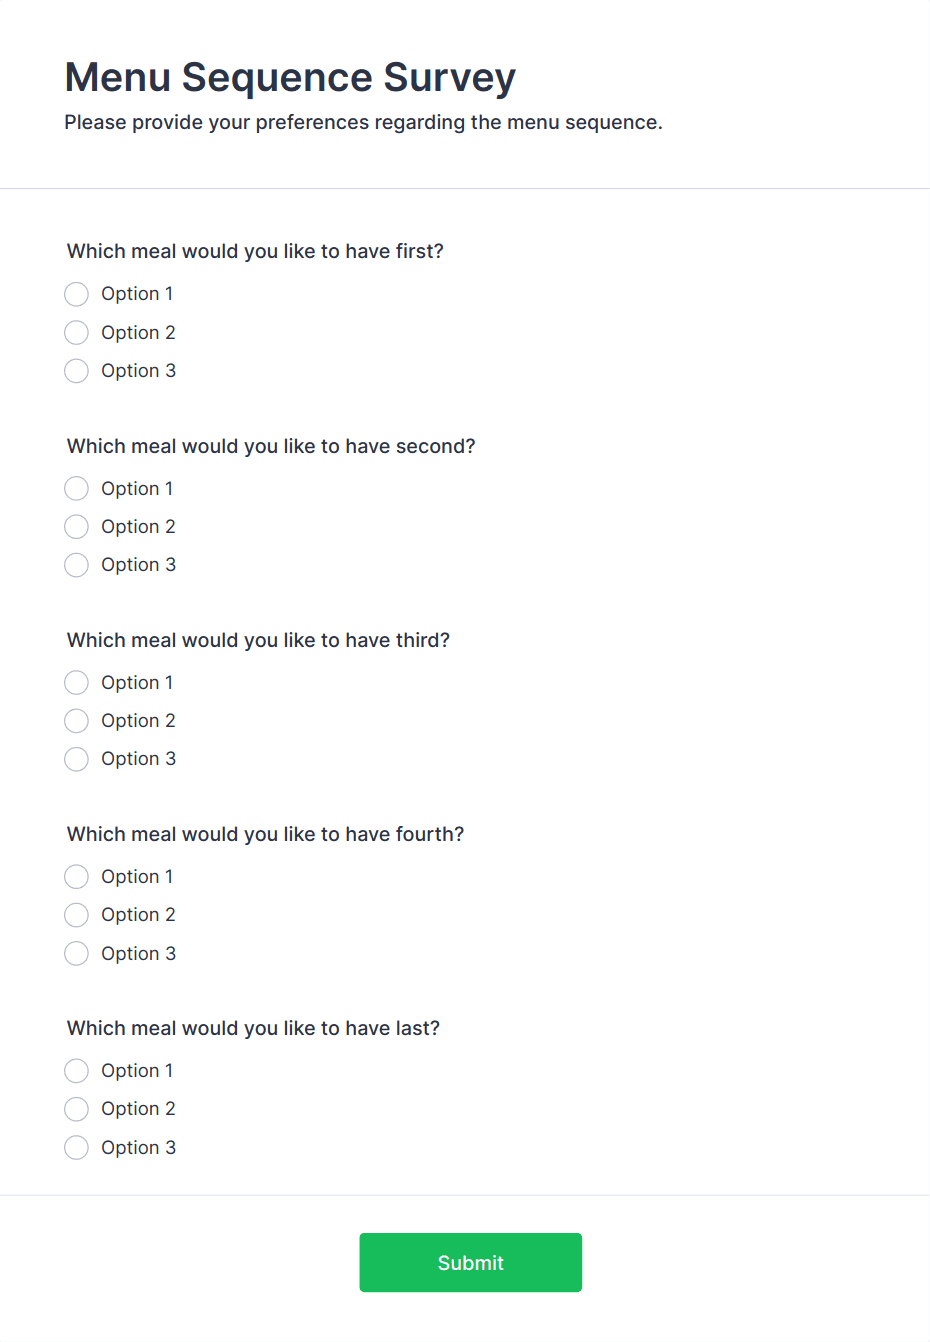930x1342 pixels.
Task: Pick Option 3 for fourth meal
Action: (x=77, y=953)
